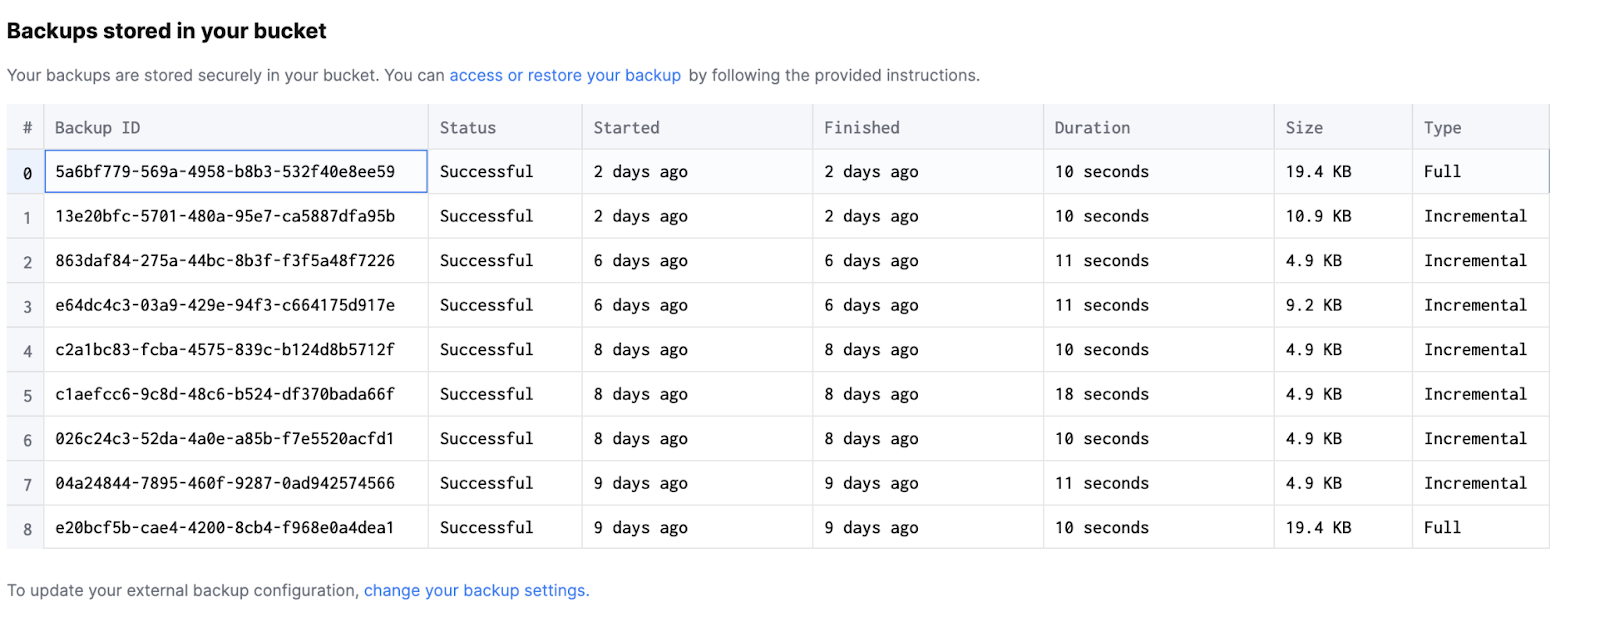This screenshot has width=1600, height=631.
Task: Click the Status column header
Action: [467, 128]
